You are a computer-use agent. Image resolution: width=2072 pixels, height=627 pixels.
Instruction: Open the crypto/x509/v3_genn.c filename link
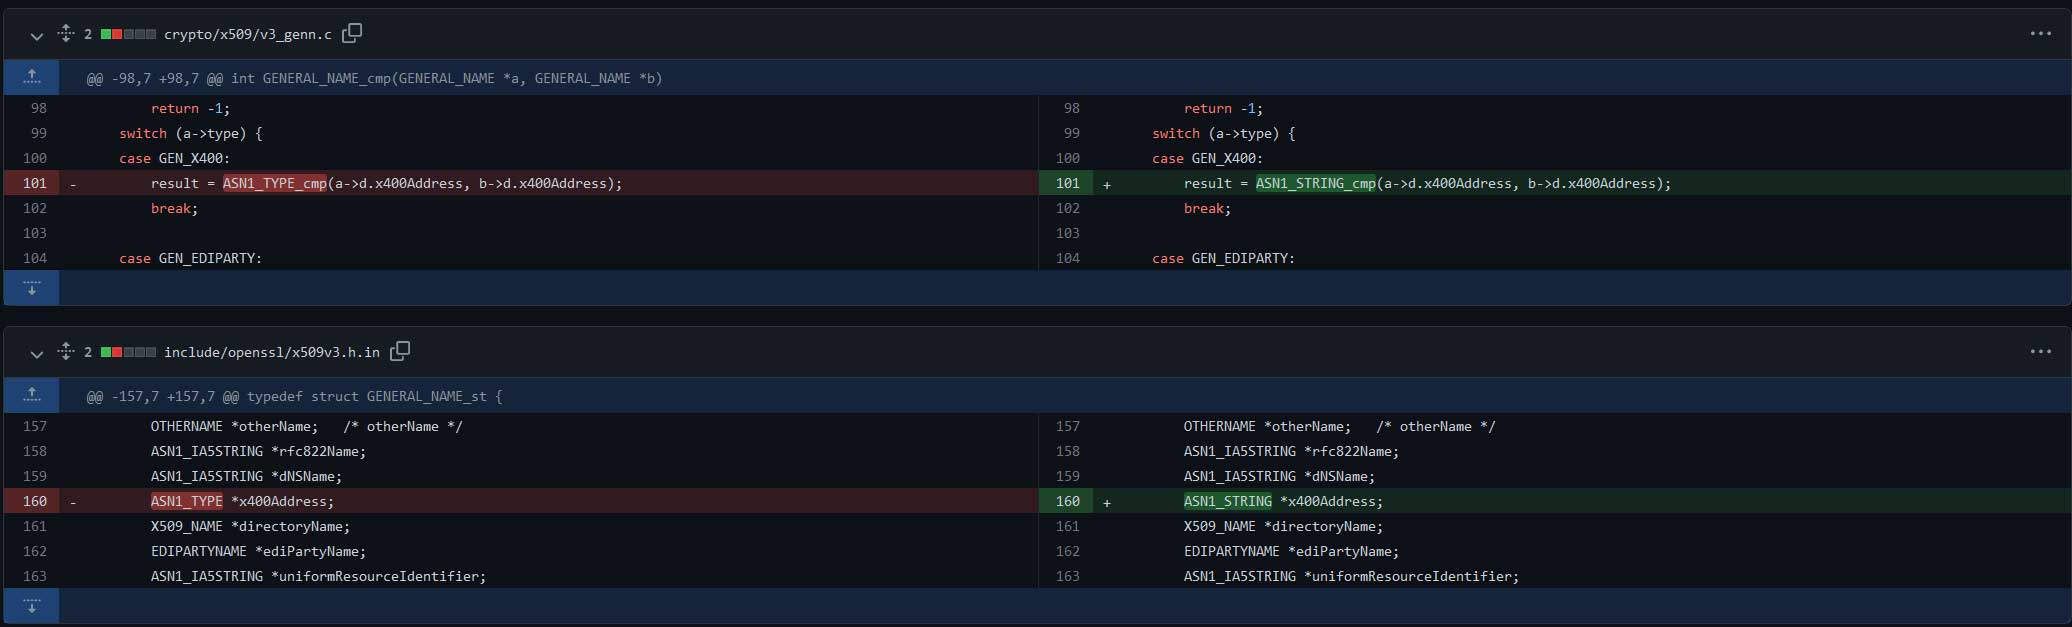(x=247, y=34)
